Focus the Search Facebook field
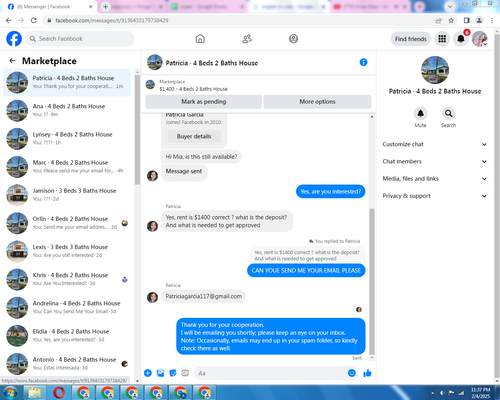Image resolution: width=500 pixels, height=400 pixels. pos(80,39)
